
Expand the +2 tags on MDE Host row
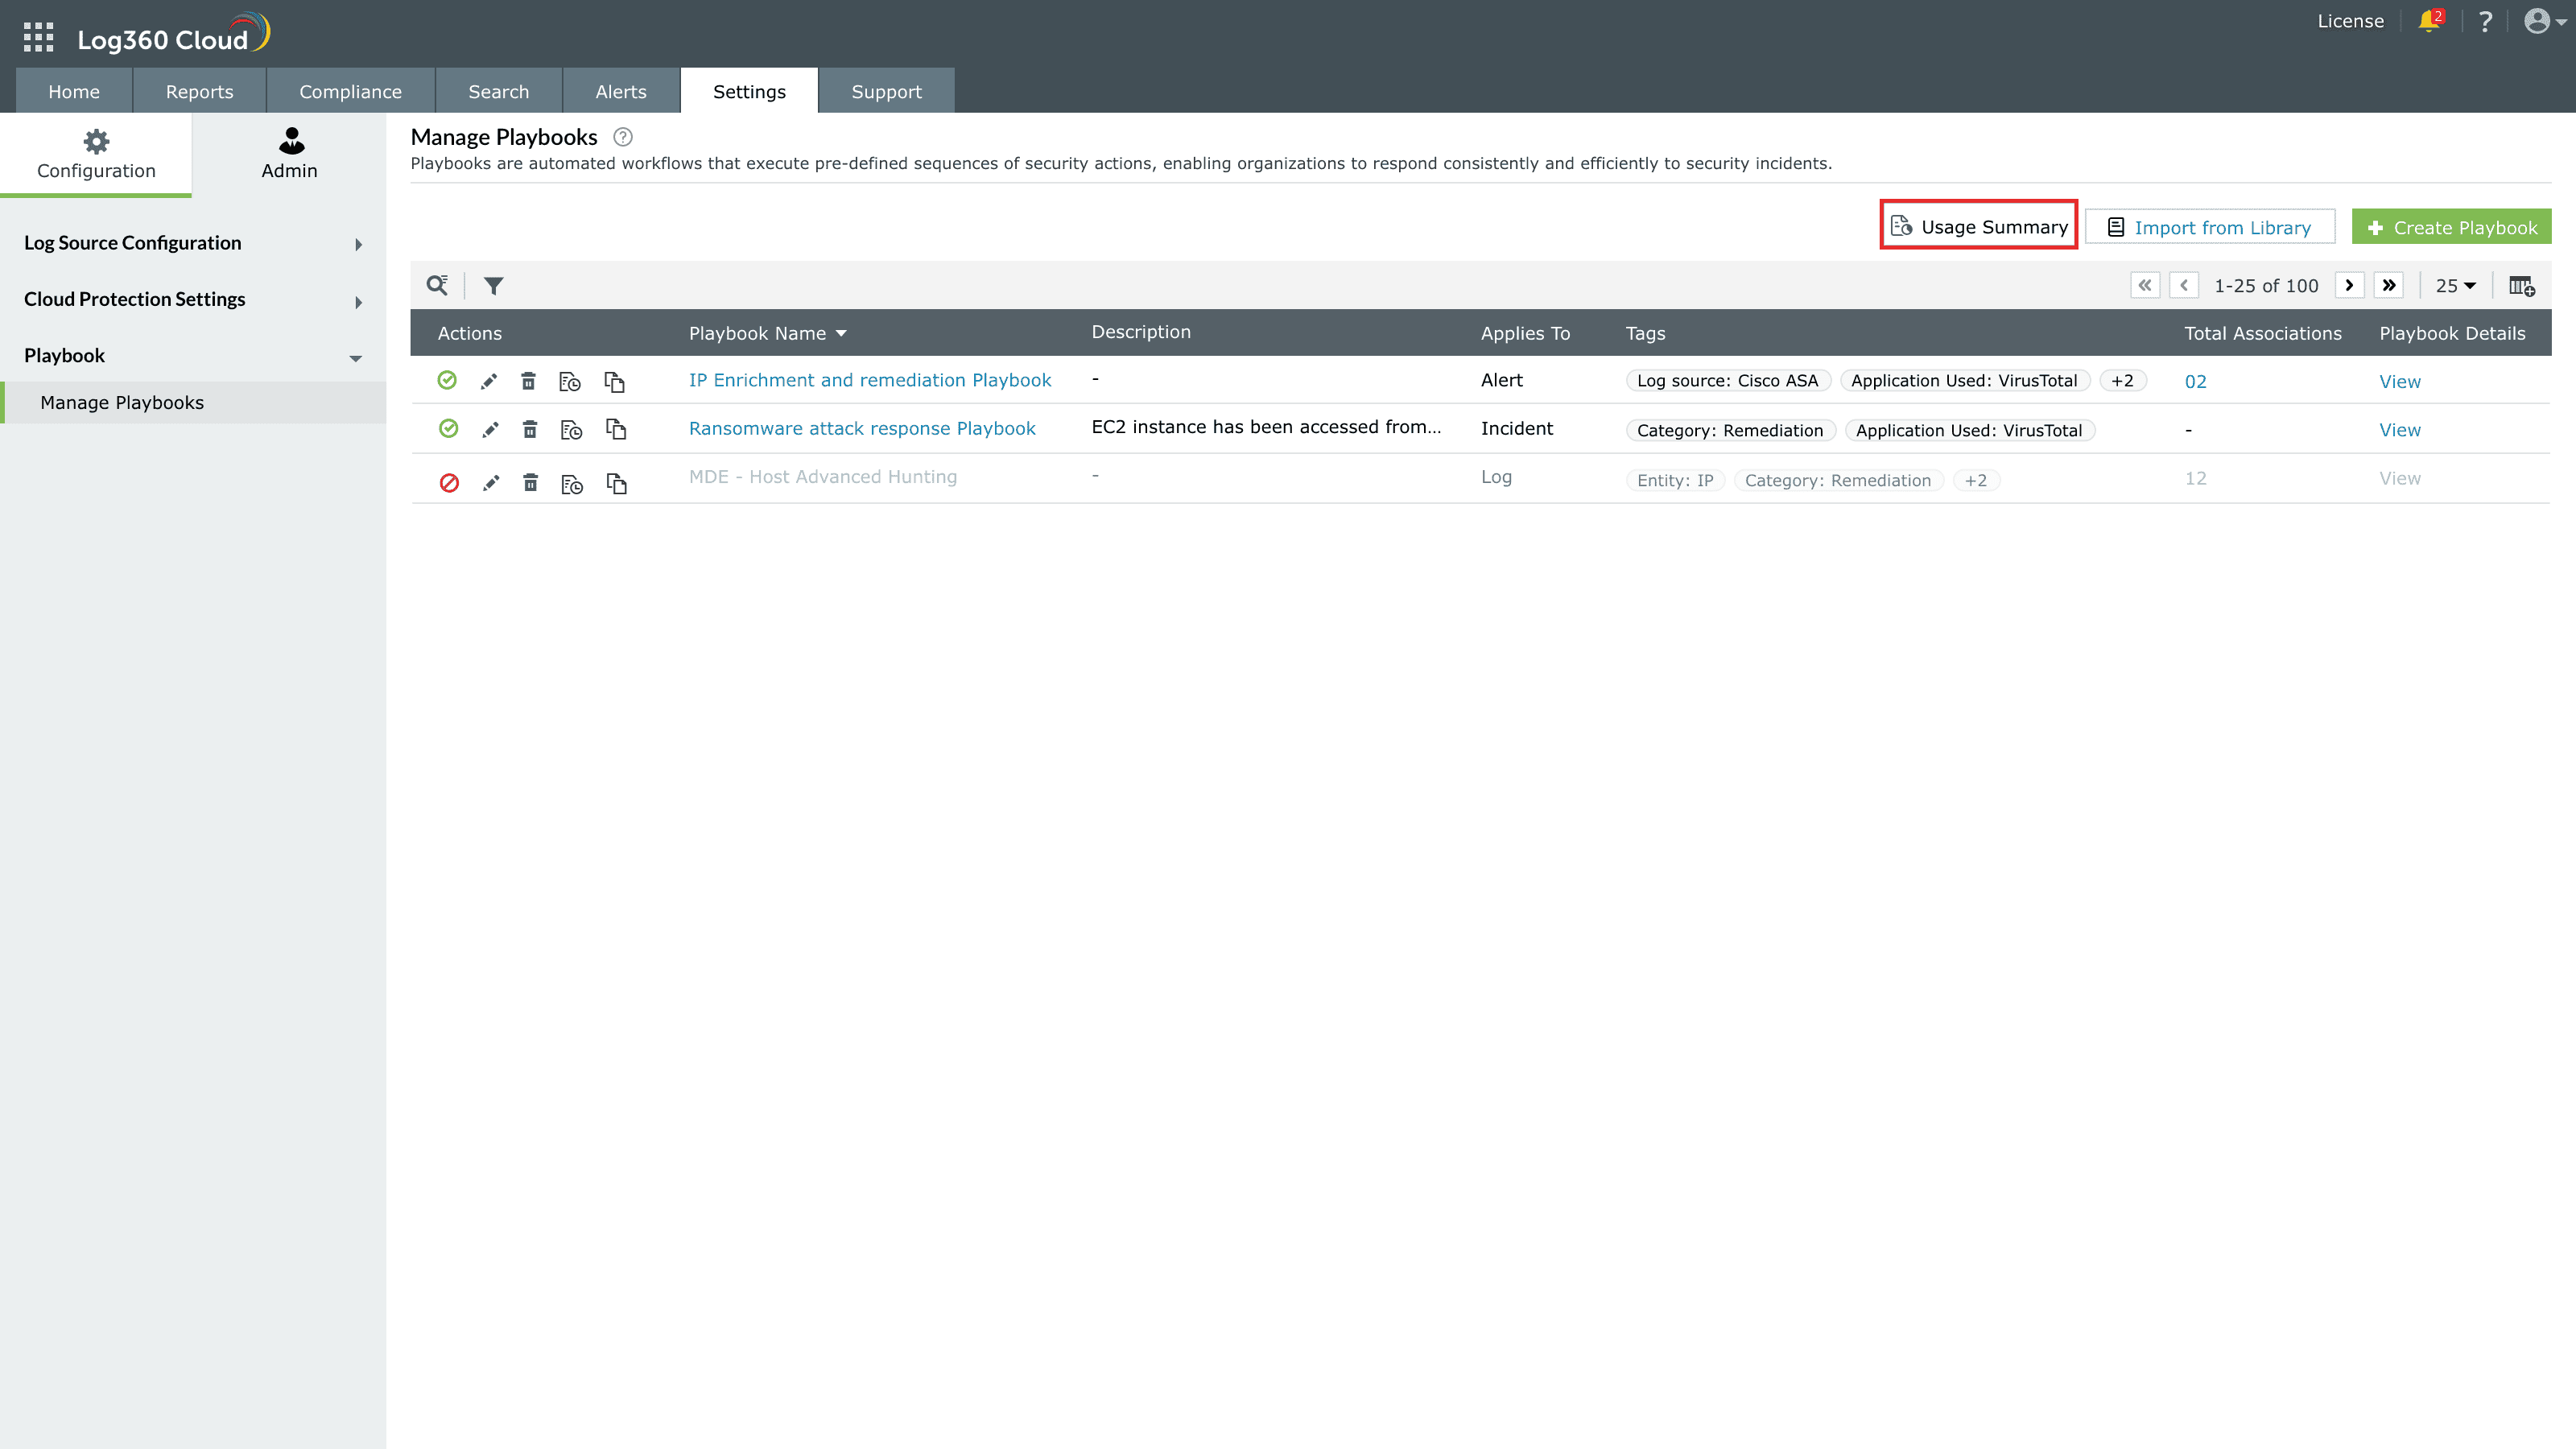pos(1976,480)
